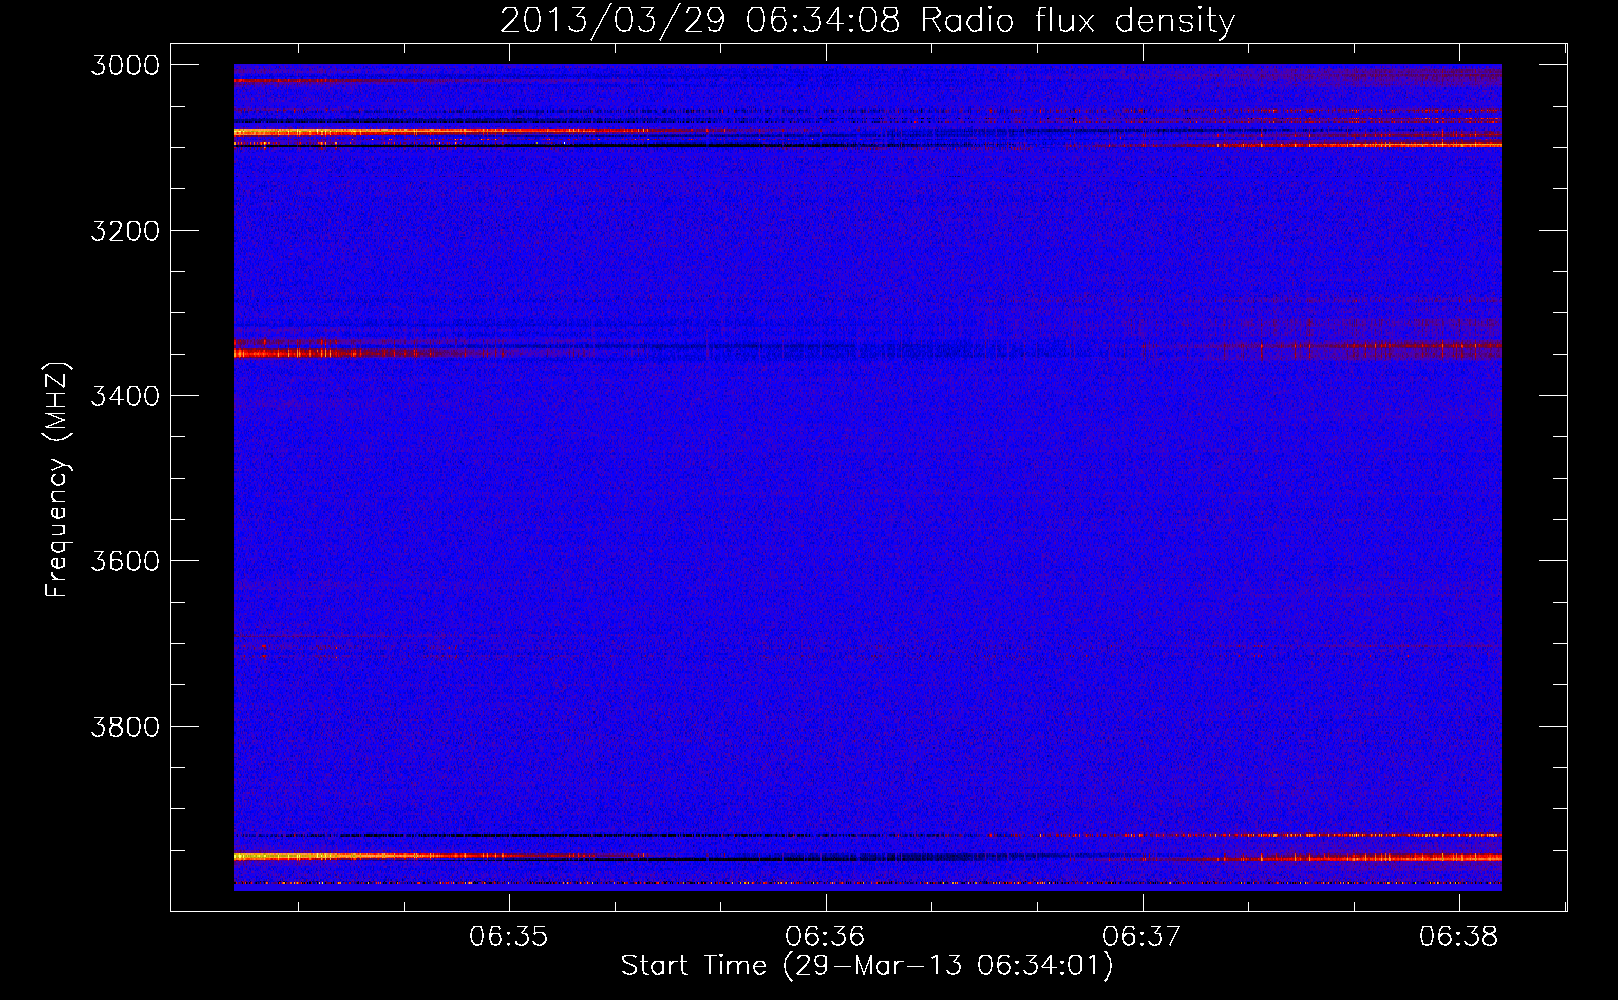Viewport: 1618px width, 1000px height.
Task: Select the 3000 frequency axis label
Action: tap(125, 65)
